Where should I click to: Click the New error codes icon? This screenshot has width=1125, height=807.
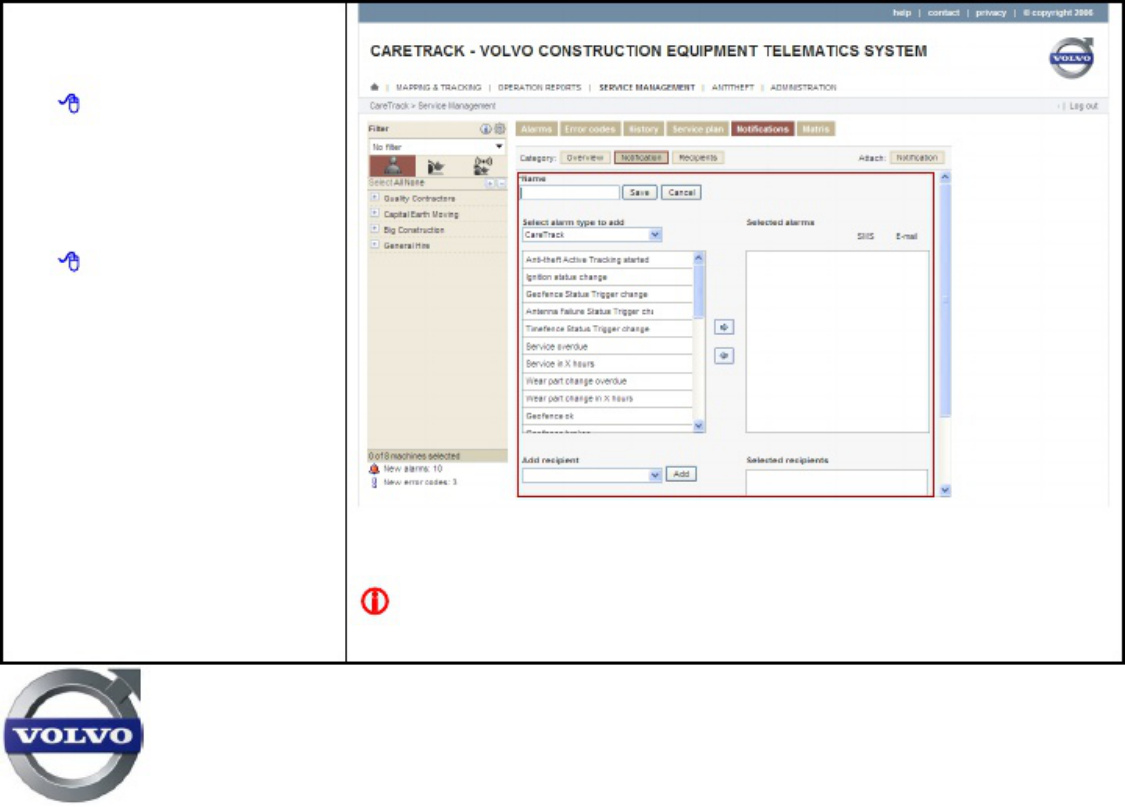click(374, 482)
